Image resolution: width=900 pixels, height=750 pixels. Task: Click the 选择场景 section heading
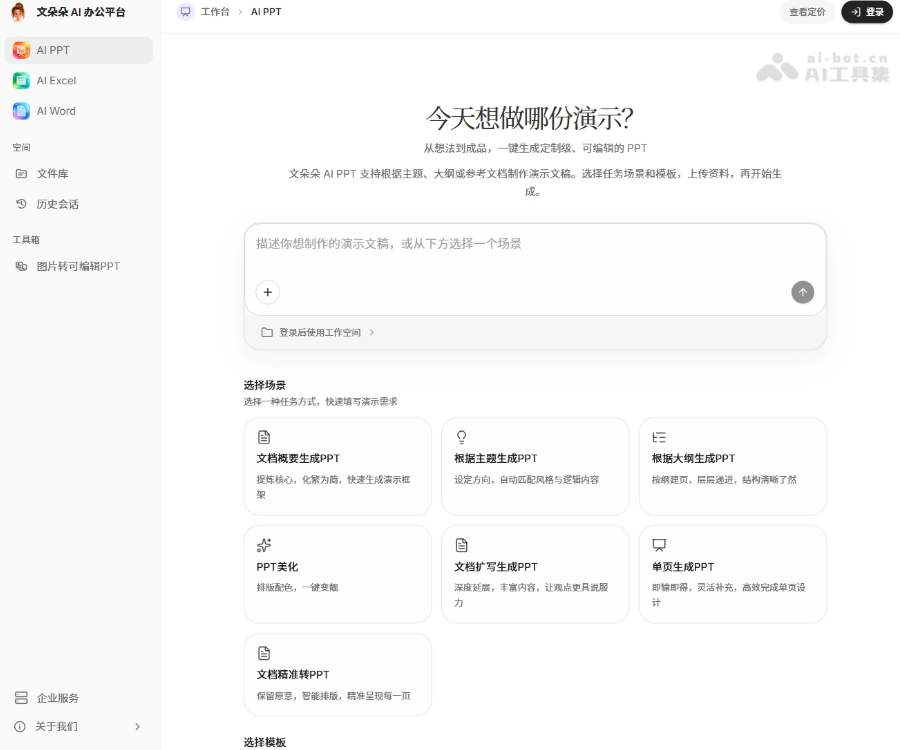coord(265,385)
